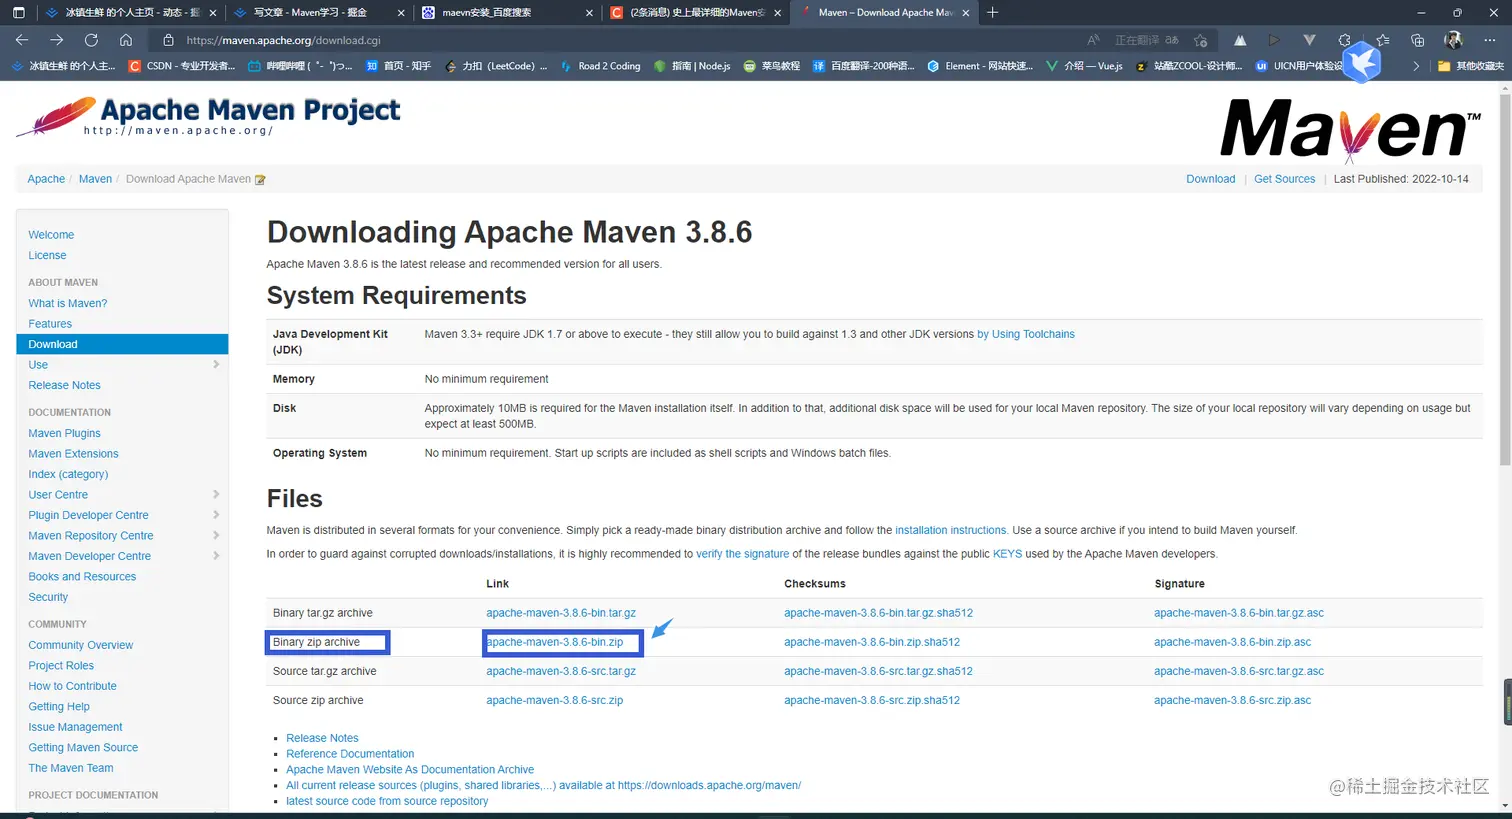Image resolution: width=1512 pixels, height=819 pixels.
Task: Open the bin.zip.sha512 checksum link
Action: [x=872, y=642]
